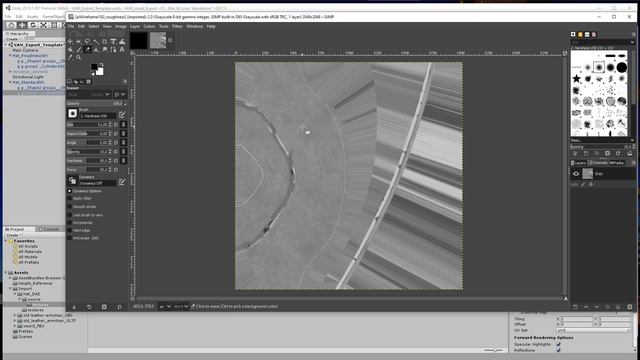Select the Move tool in GIMP toolbox
The image size is (640, 360).
[x=70, y=41]
